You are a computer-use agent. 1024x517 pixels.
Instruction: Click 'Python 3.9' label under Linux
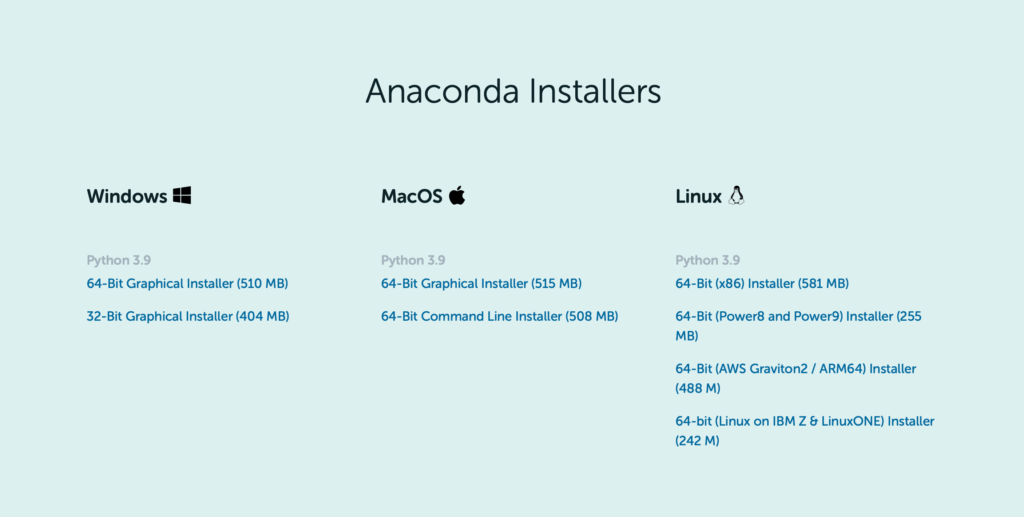[708, 260]
